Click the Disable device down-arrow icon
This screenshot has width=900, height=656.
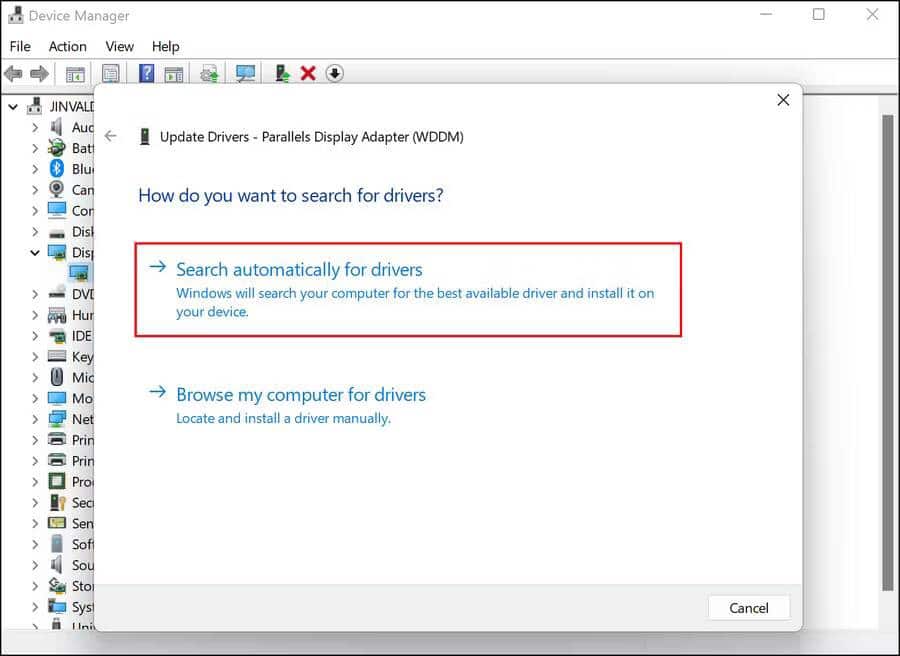(333, 73)
